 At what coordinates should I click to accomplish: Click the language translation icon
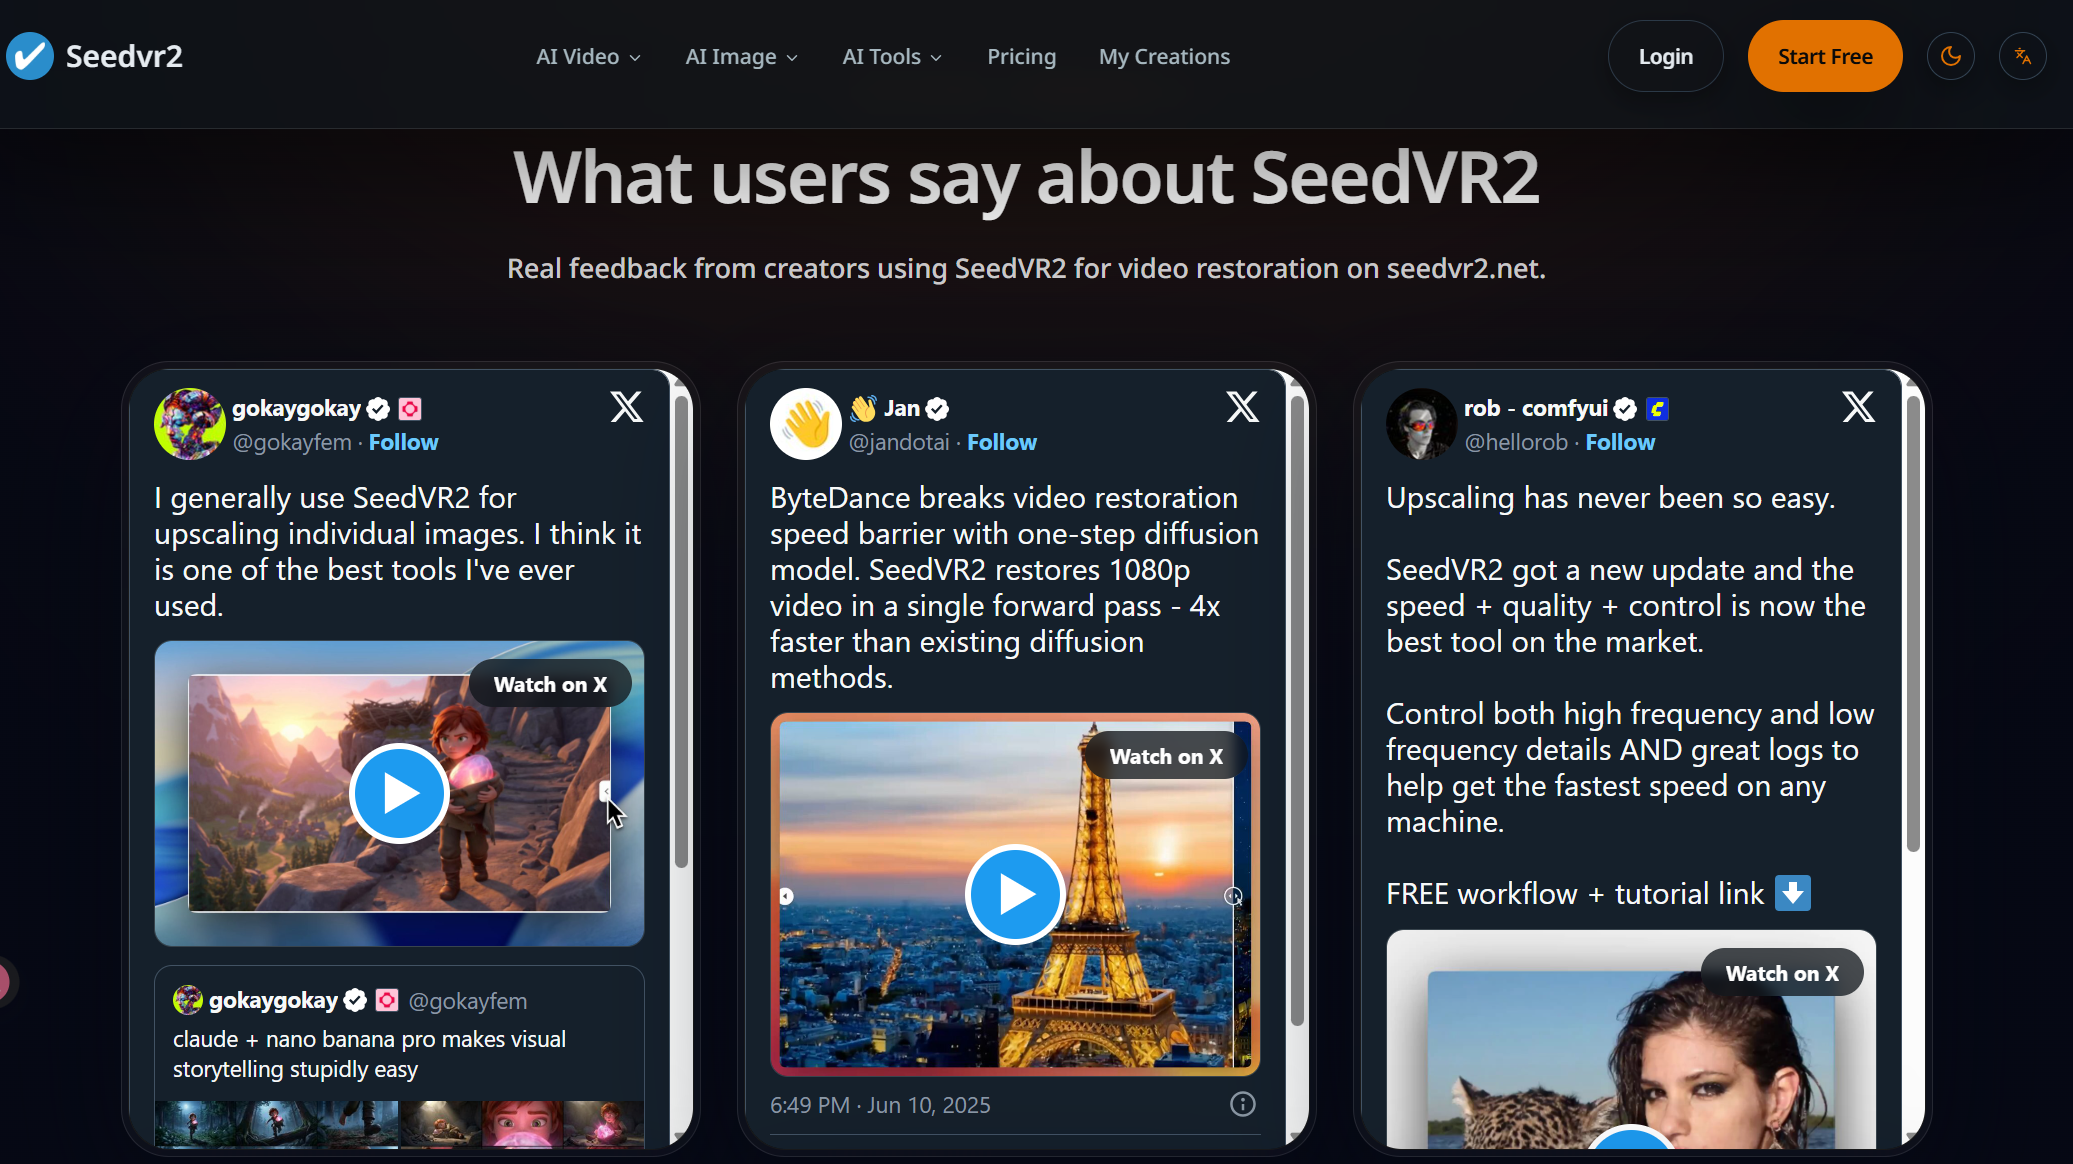[x=2022, y=55]
